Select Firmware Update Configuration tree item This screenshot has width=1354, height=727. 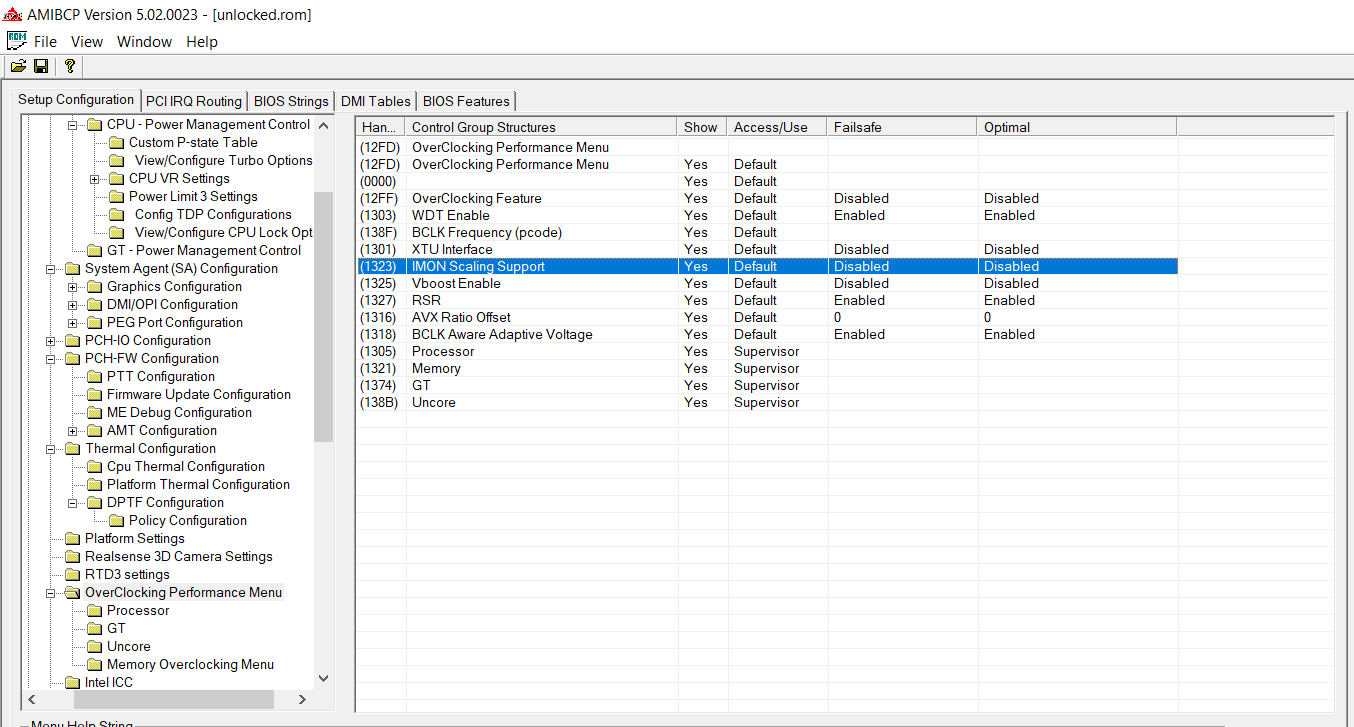(199, 394)
